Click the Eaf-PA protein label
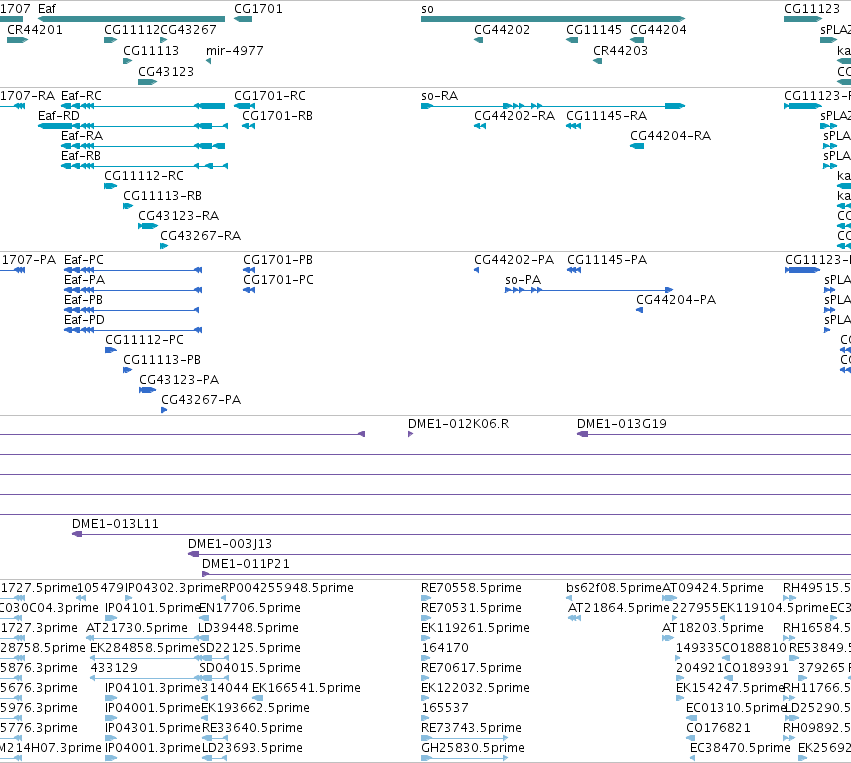851x763 pixels. coord(85,280)
